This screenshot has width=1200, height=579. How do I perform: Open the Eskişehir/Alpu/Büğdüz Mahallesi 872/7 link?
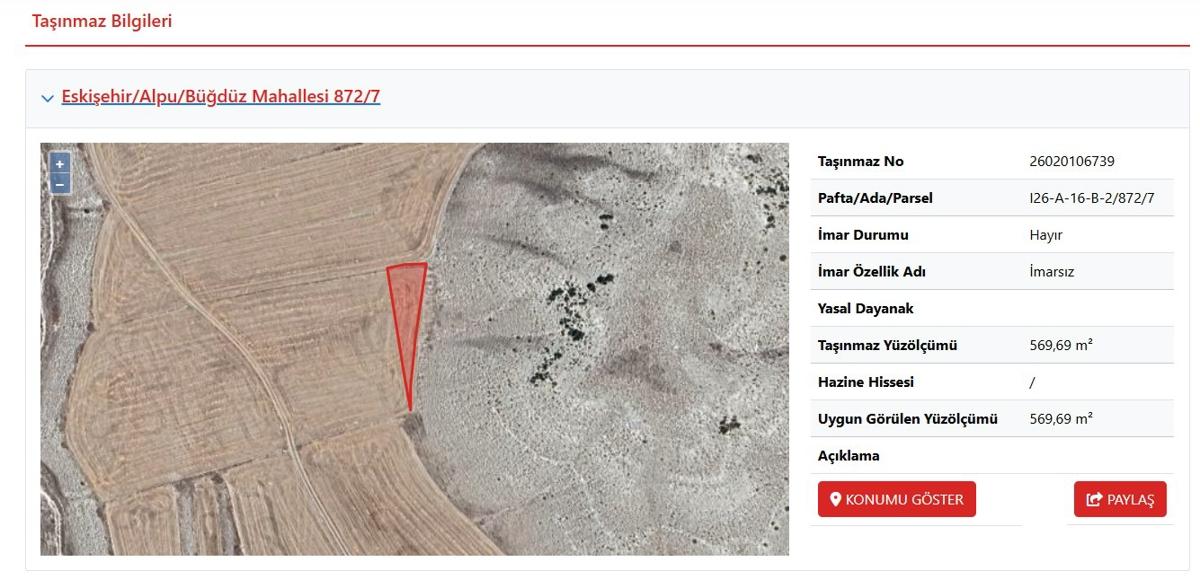[221, 97]
